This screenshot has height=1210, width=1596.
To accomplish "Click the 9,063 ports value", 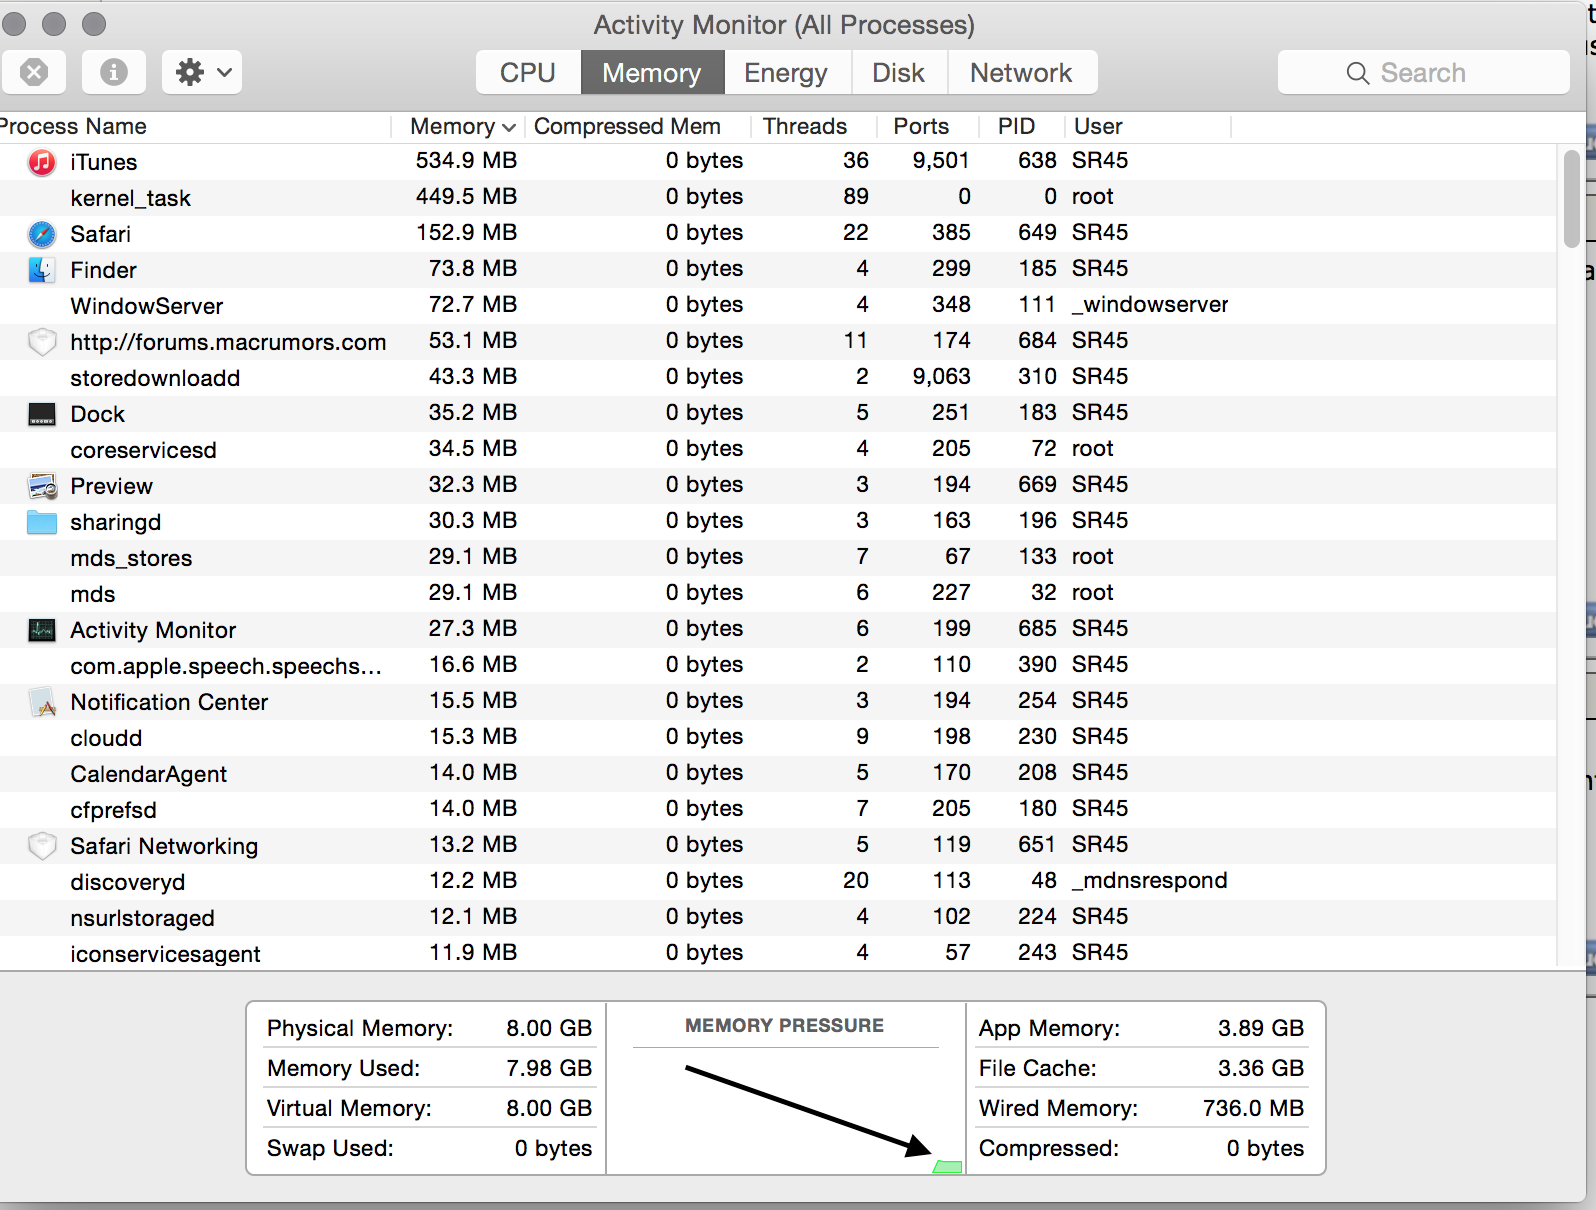I will pos(941,377).
